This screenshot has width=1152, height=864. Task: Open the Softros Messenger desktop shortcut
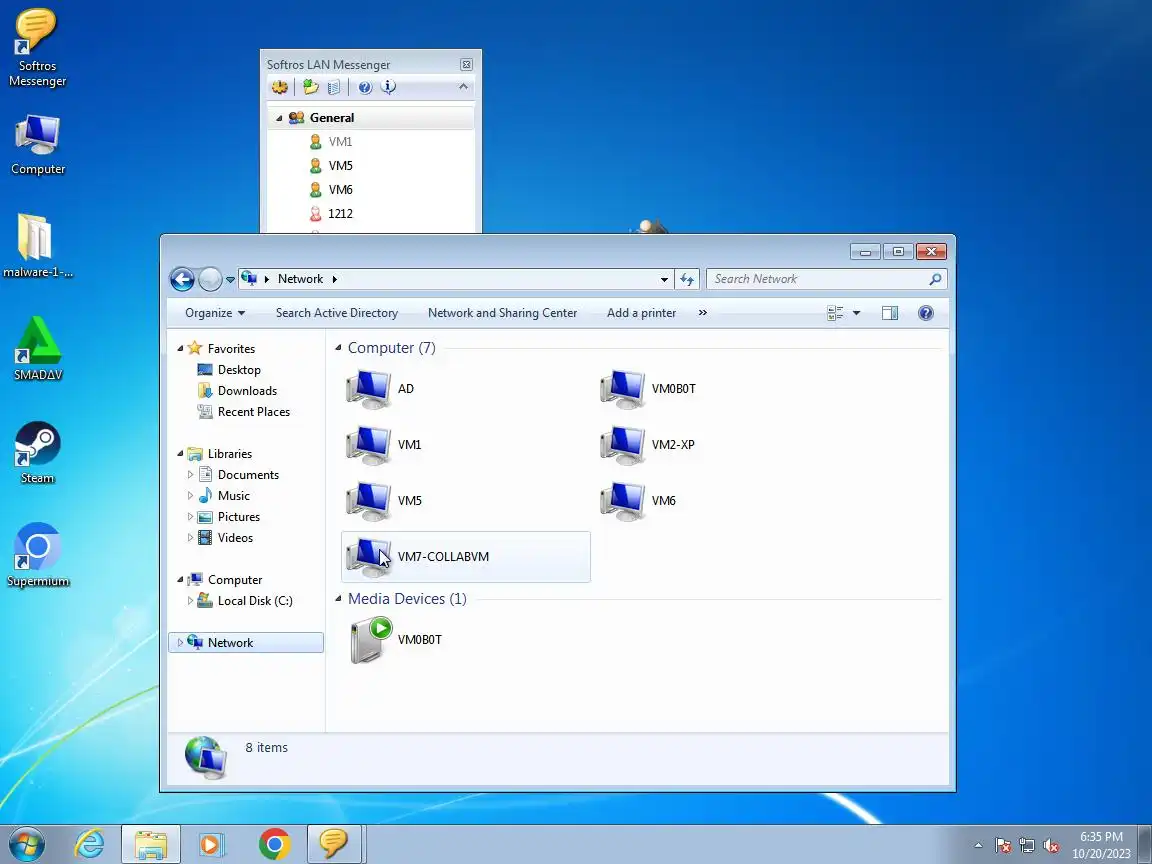pos(37,48)
